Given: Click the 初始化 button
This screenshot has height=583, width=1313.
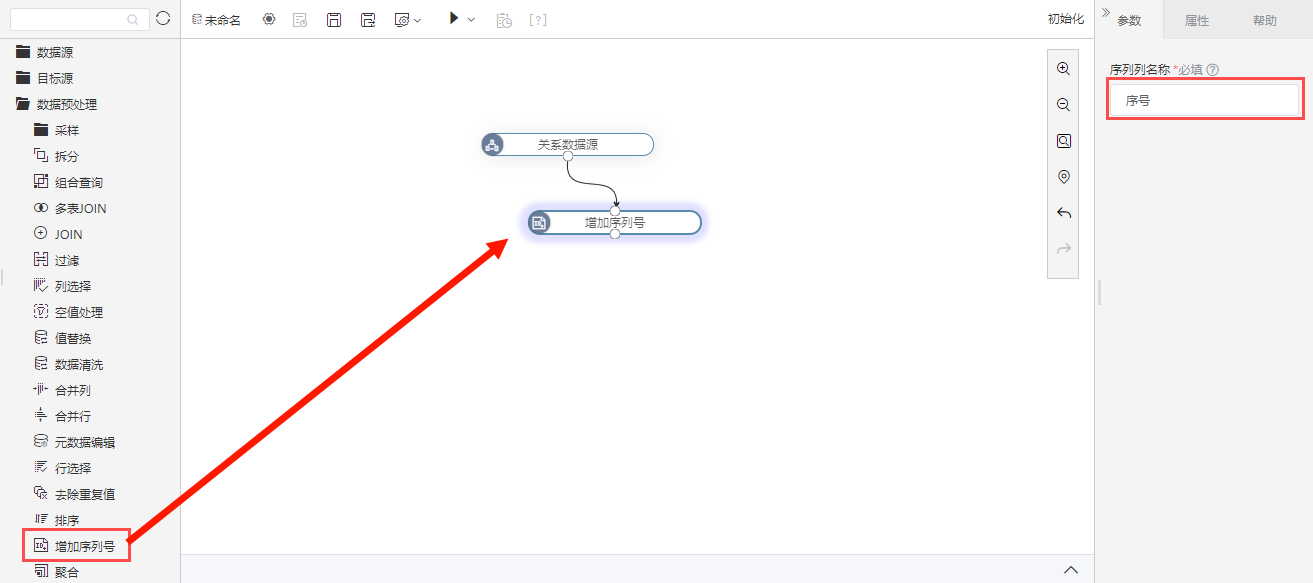Looking at the screenshot, I should pyautogui.click(x=1065, y=19).
